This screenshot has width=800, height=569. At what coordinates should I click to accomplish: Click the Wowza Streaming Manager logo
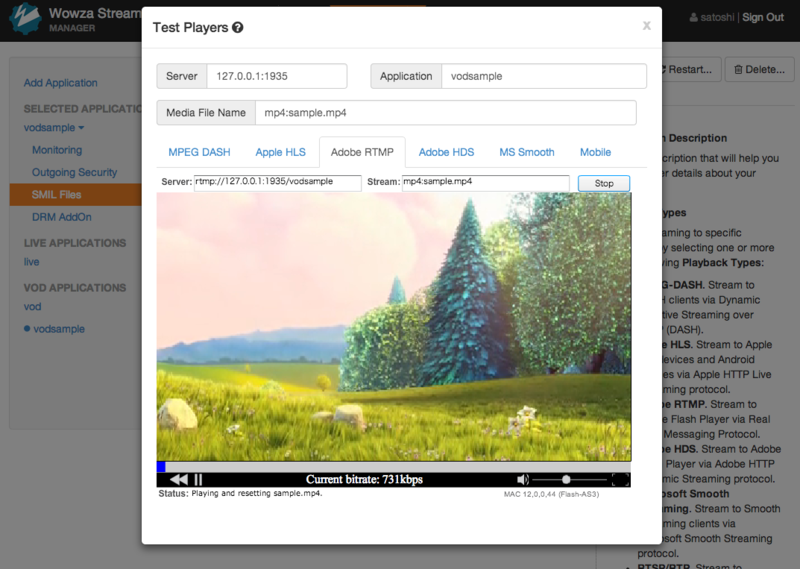click(x=24, y=19)
